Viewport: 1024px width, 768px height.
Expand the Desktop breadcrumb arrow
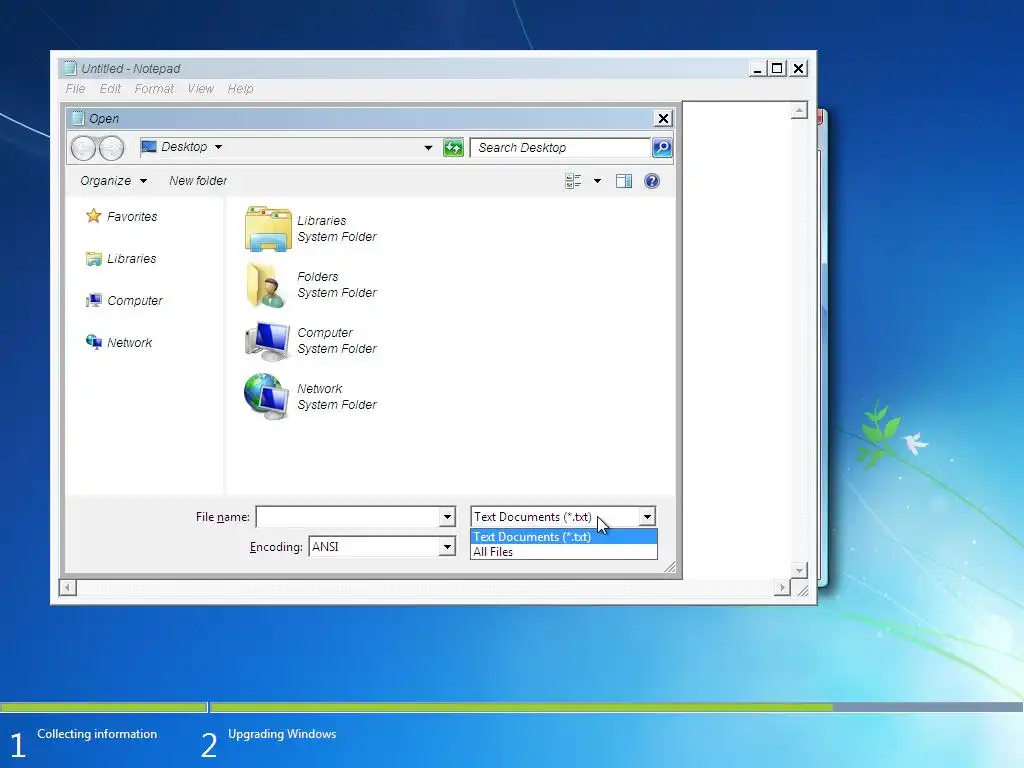click(x=218, y=147)
